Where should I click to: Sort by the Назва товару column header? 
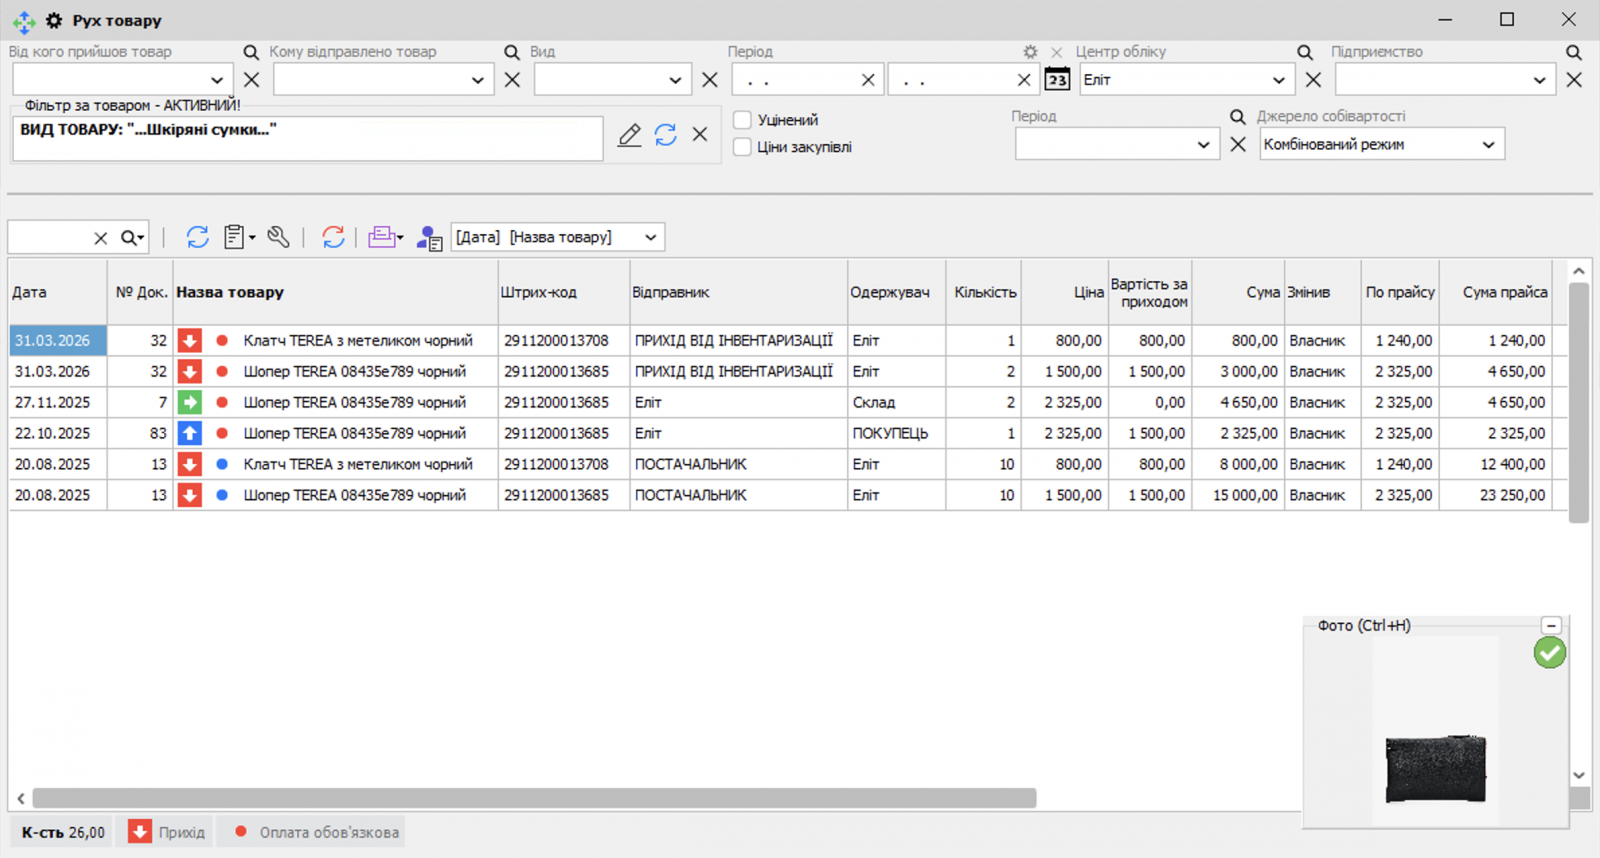(230, 292)
